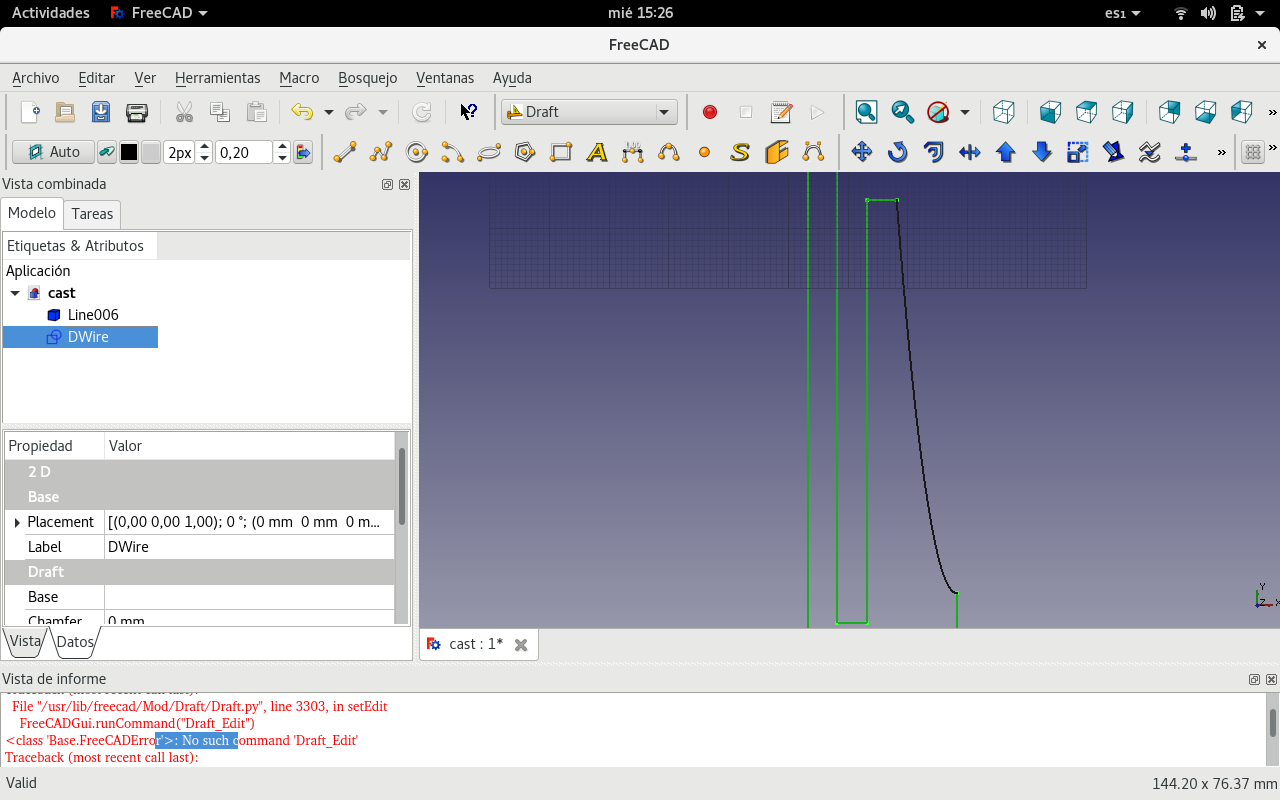Open the gray face color swatch

(151, 152)
